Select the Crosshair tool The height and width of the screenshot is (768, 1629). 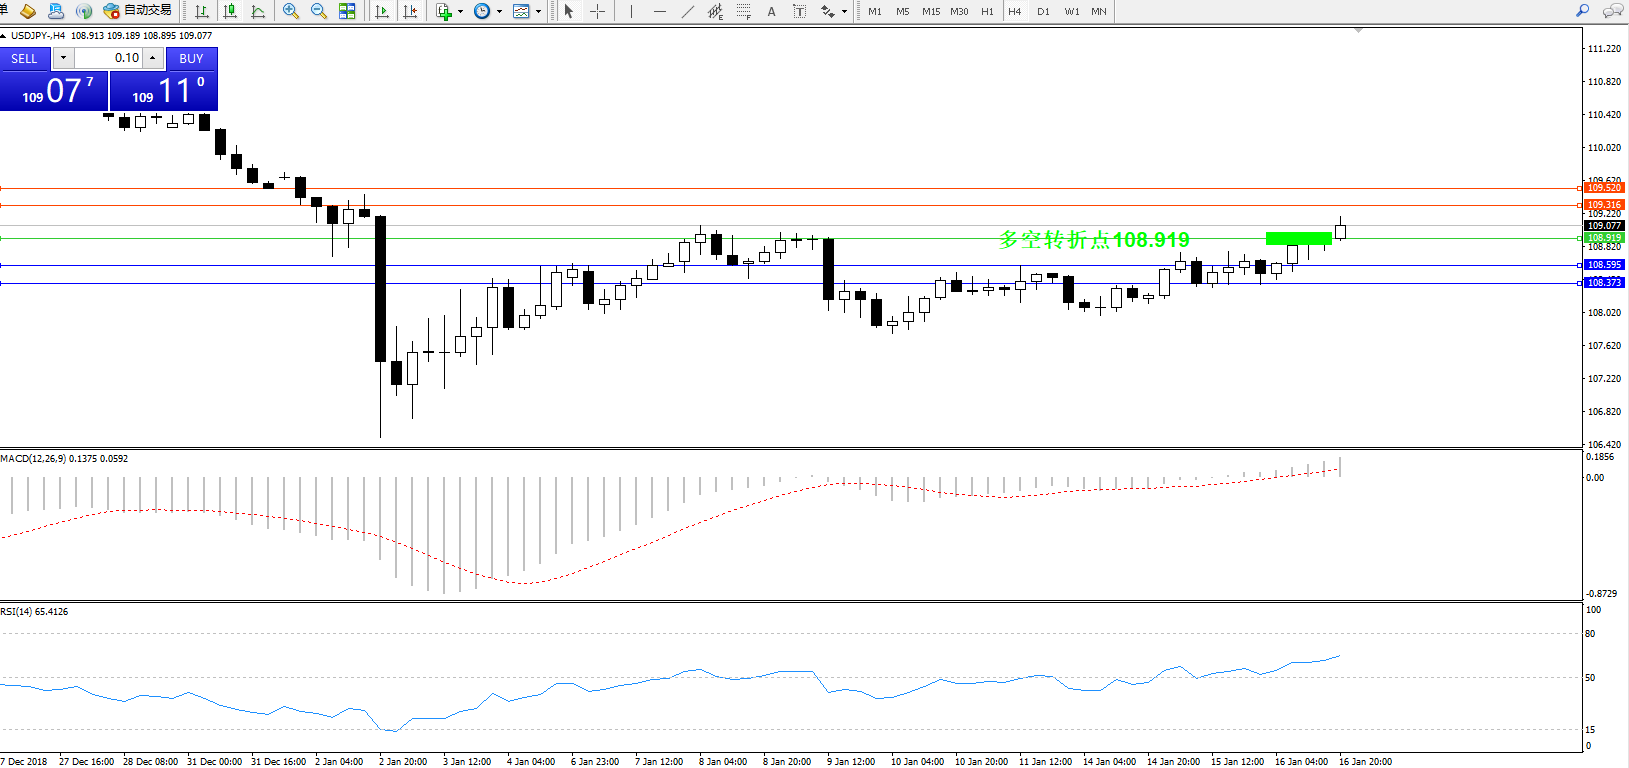click(x=597, y=11)
